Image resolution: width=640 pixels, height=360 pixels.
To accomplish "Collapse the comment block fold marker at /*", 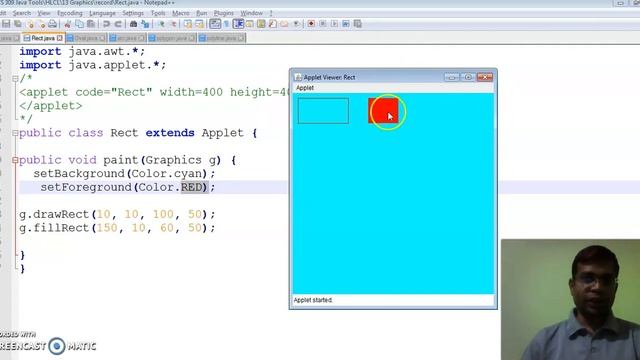I will tap(15, 78).
